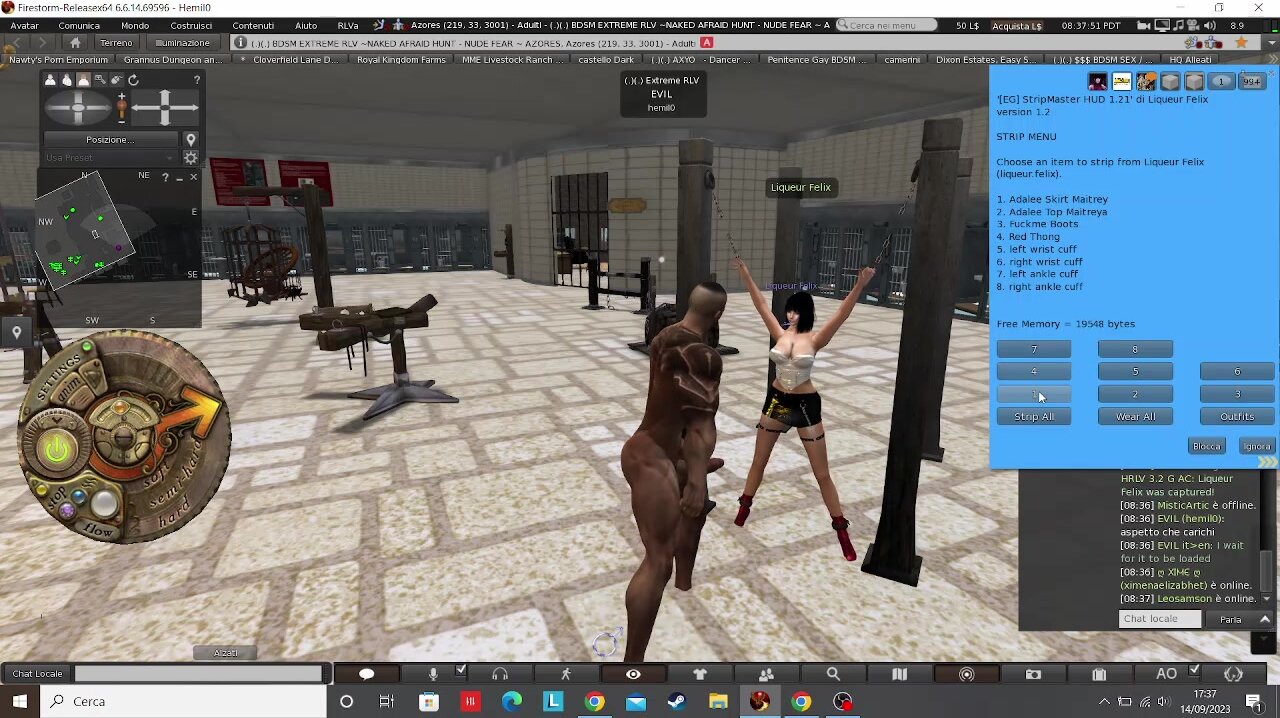
Task: Expand the Usa Preset dropdown
Action: (x=110, y=158)
